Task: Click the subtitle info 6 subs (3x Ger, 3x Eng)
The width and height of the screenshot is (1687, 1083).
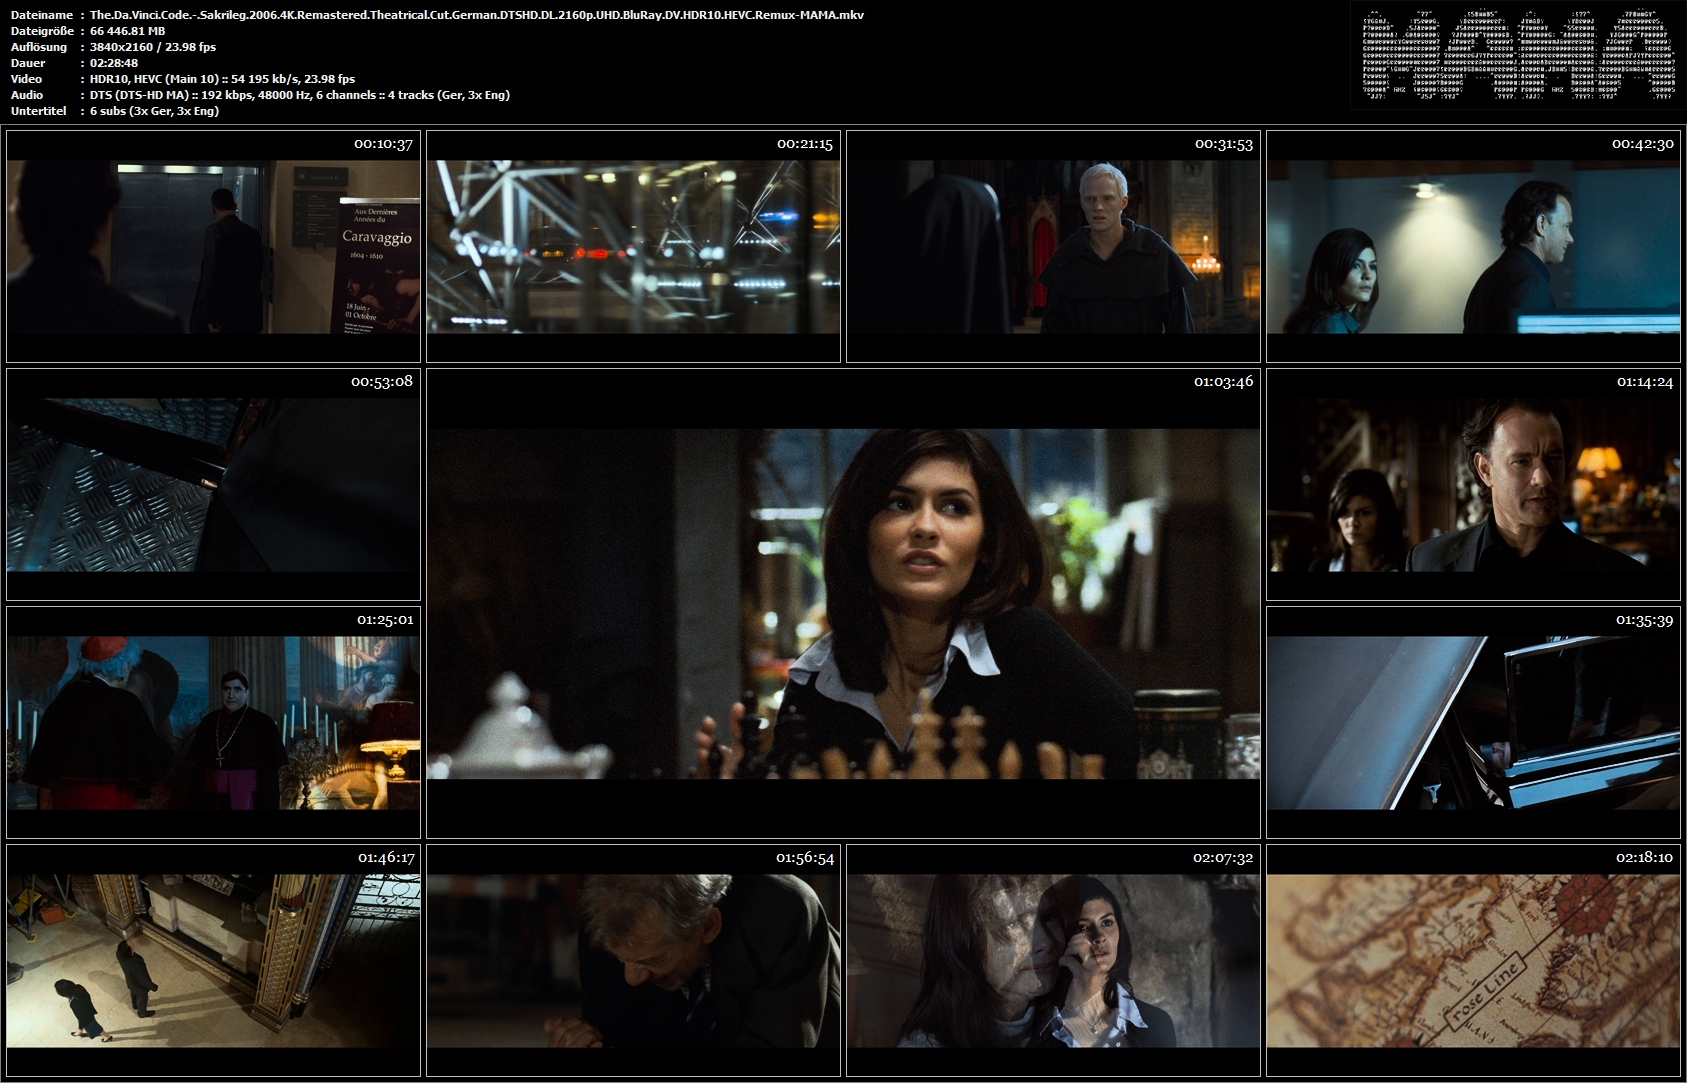Action: pos(154,111)
